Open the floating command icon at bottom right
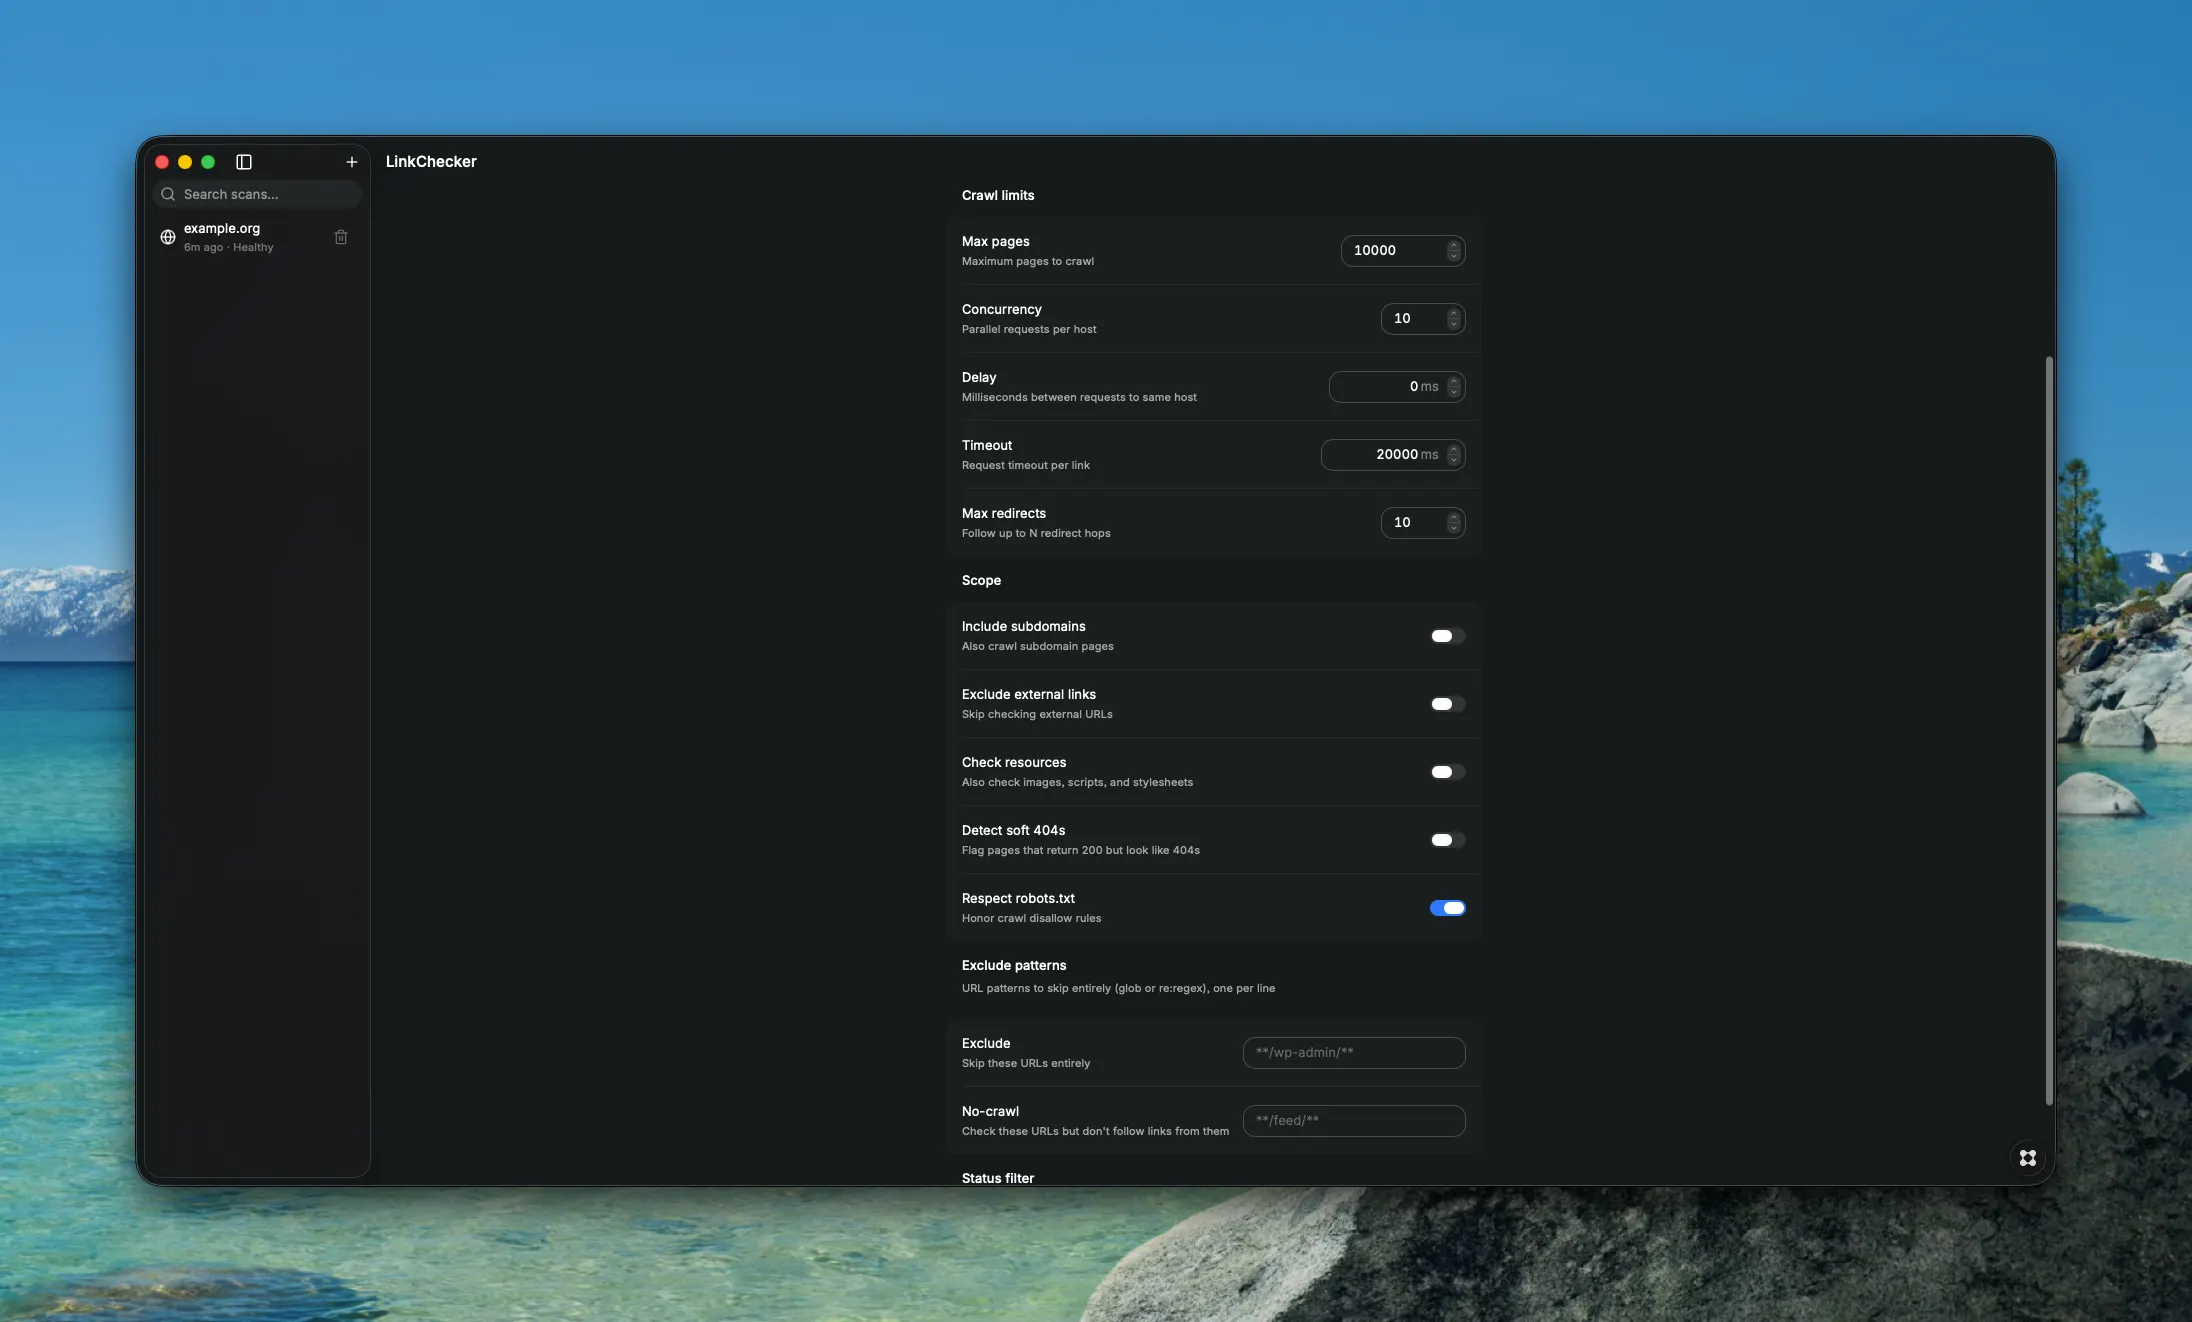This screenshot has height=1322, width=2192. pos(2027,1157)
